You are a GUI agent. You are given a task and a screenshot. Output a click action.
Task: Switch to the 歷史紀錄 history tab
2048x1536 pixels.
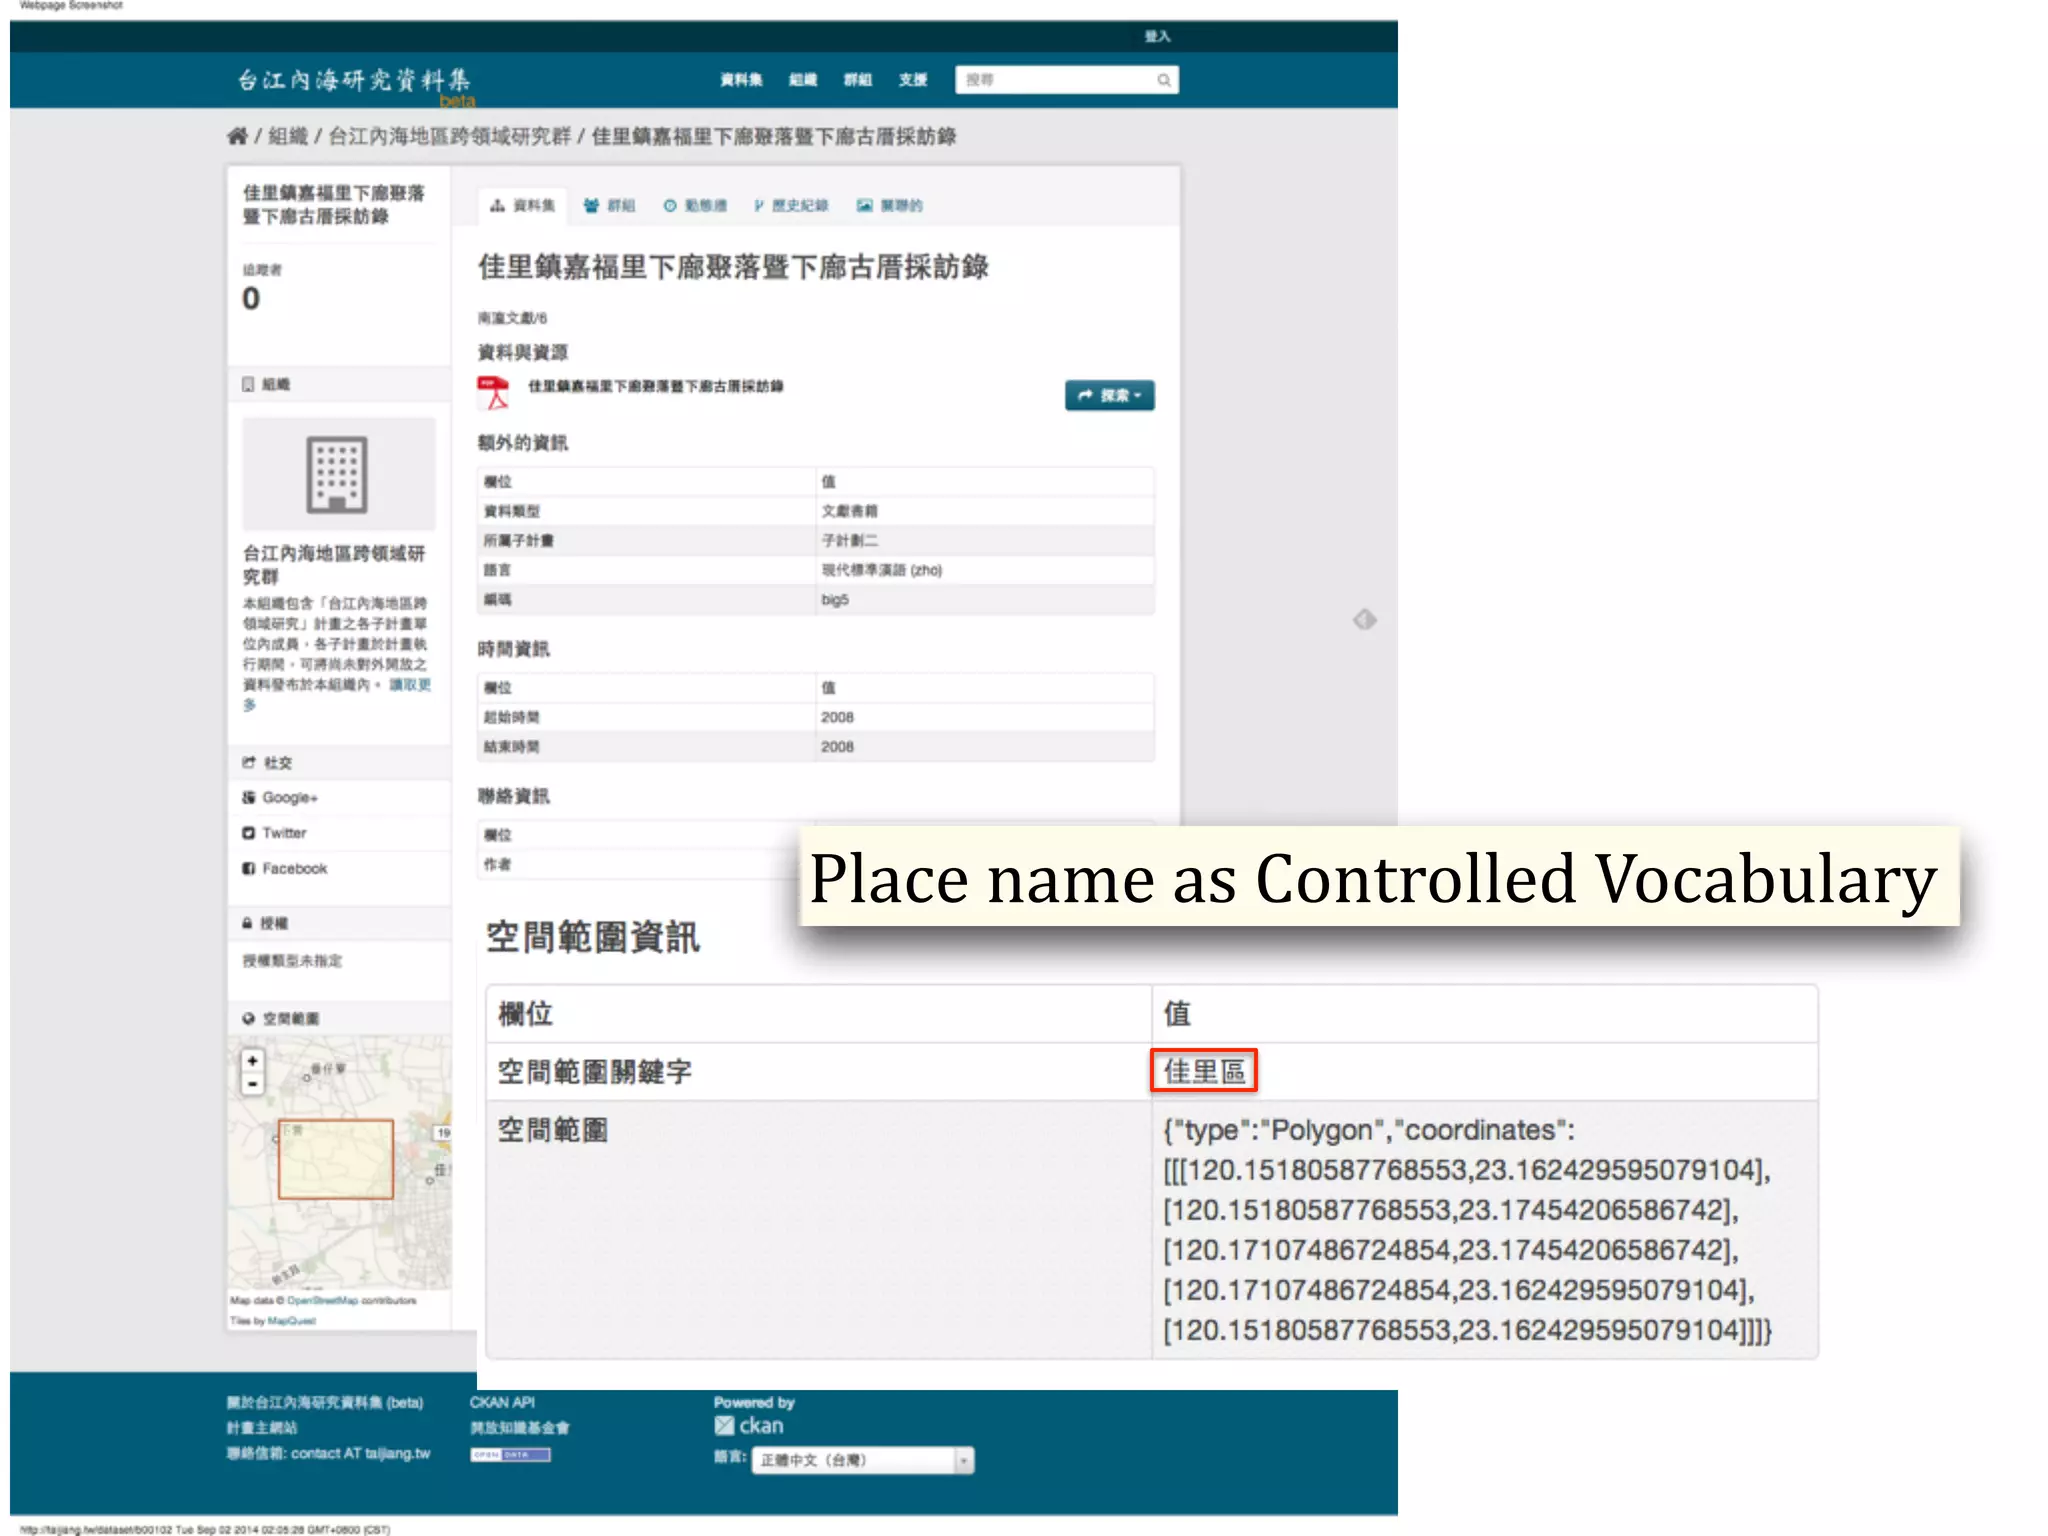tap(792, 206)
